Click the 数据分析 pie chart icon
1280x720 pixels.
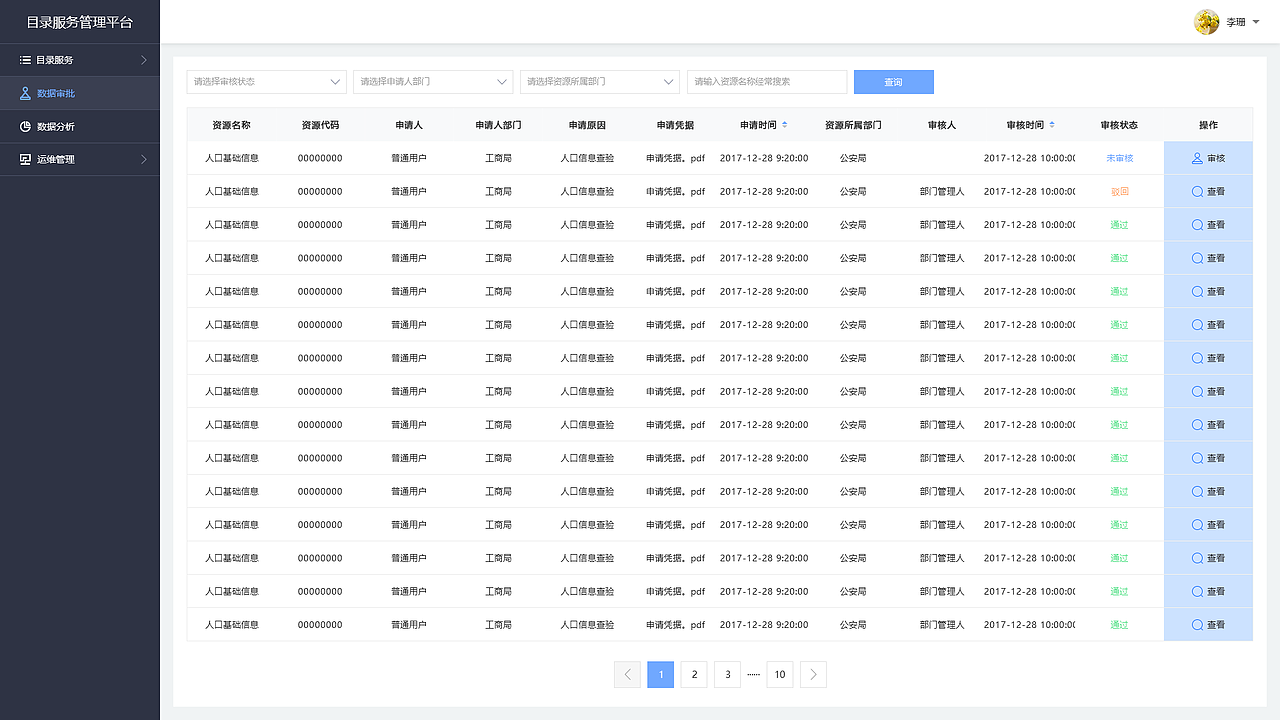[26, 126]
